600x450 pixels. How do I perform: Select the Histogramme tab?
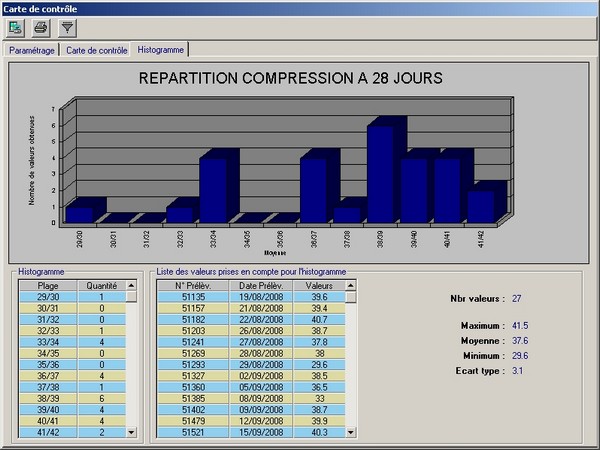tap(160, 48)
